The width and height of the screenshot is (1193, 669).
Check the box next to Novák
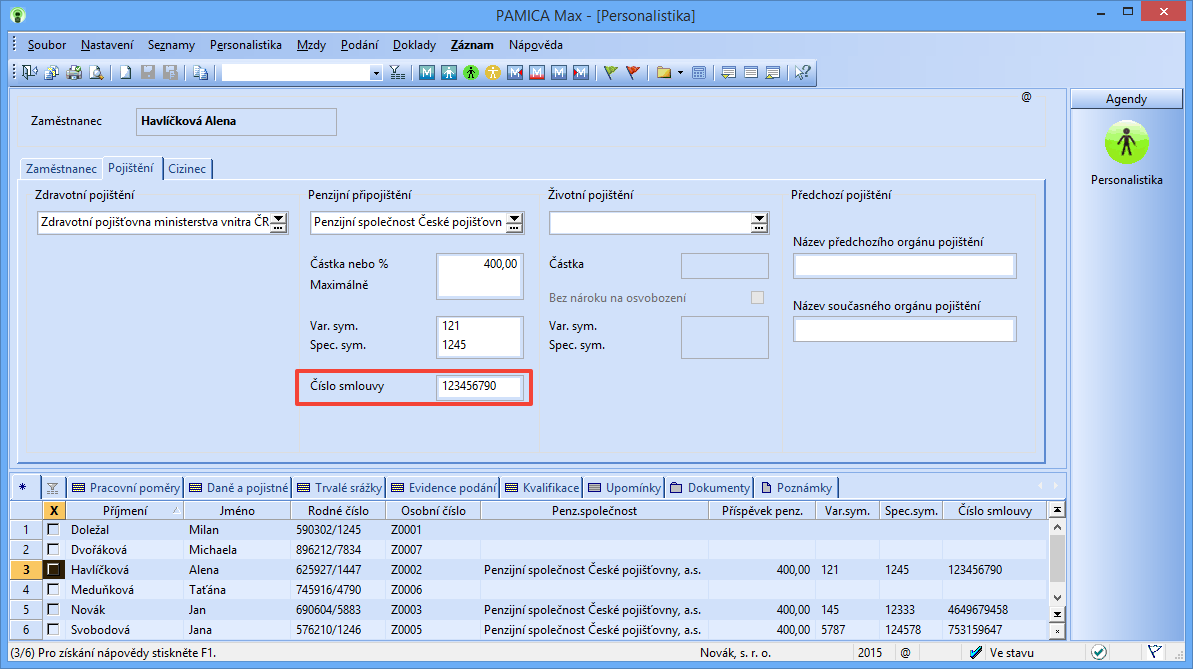click(53, 610)
